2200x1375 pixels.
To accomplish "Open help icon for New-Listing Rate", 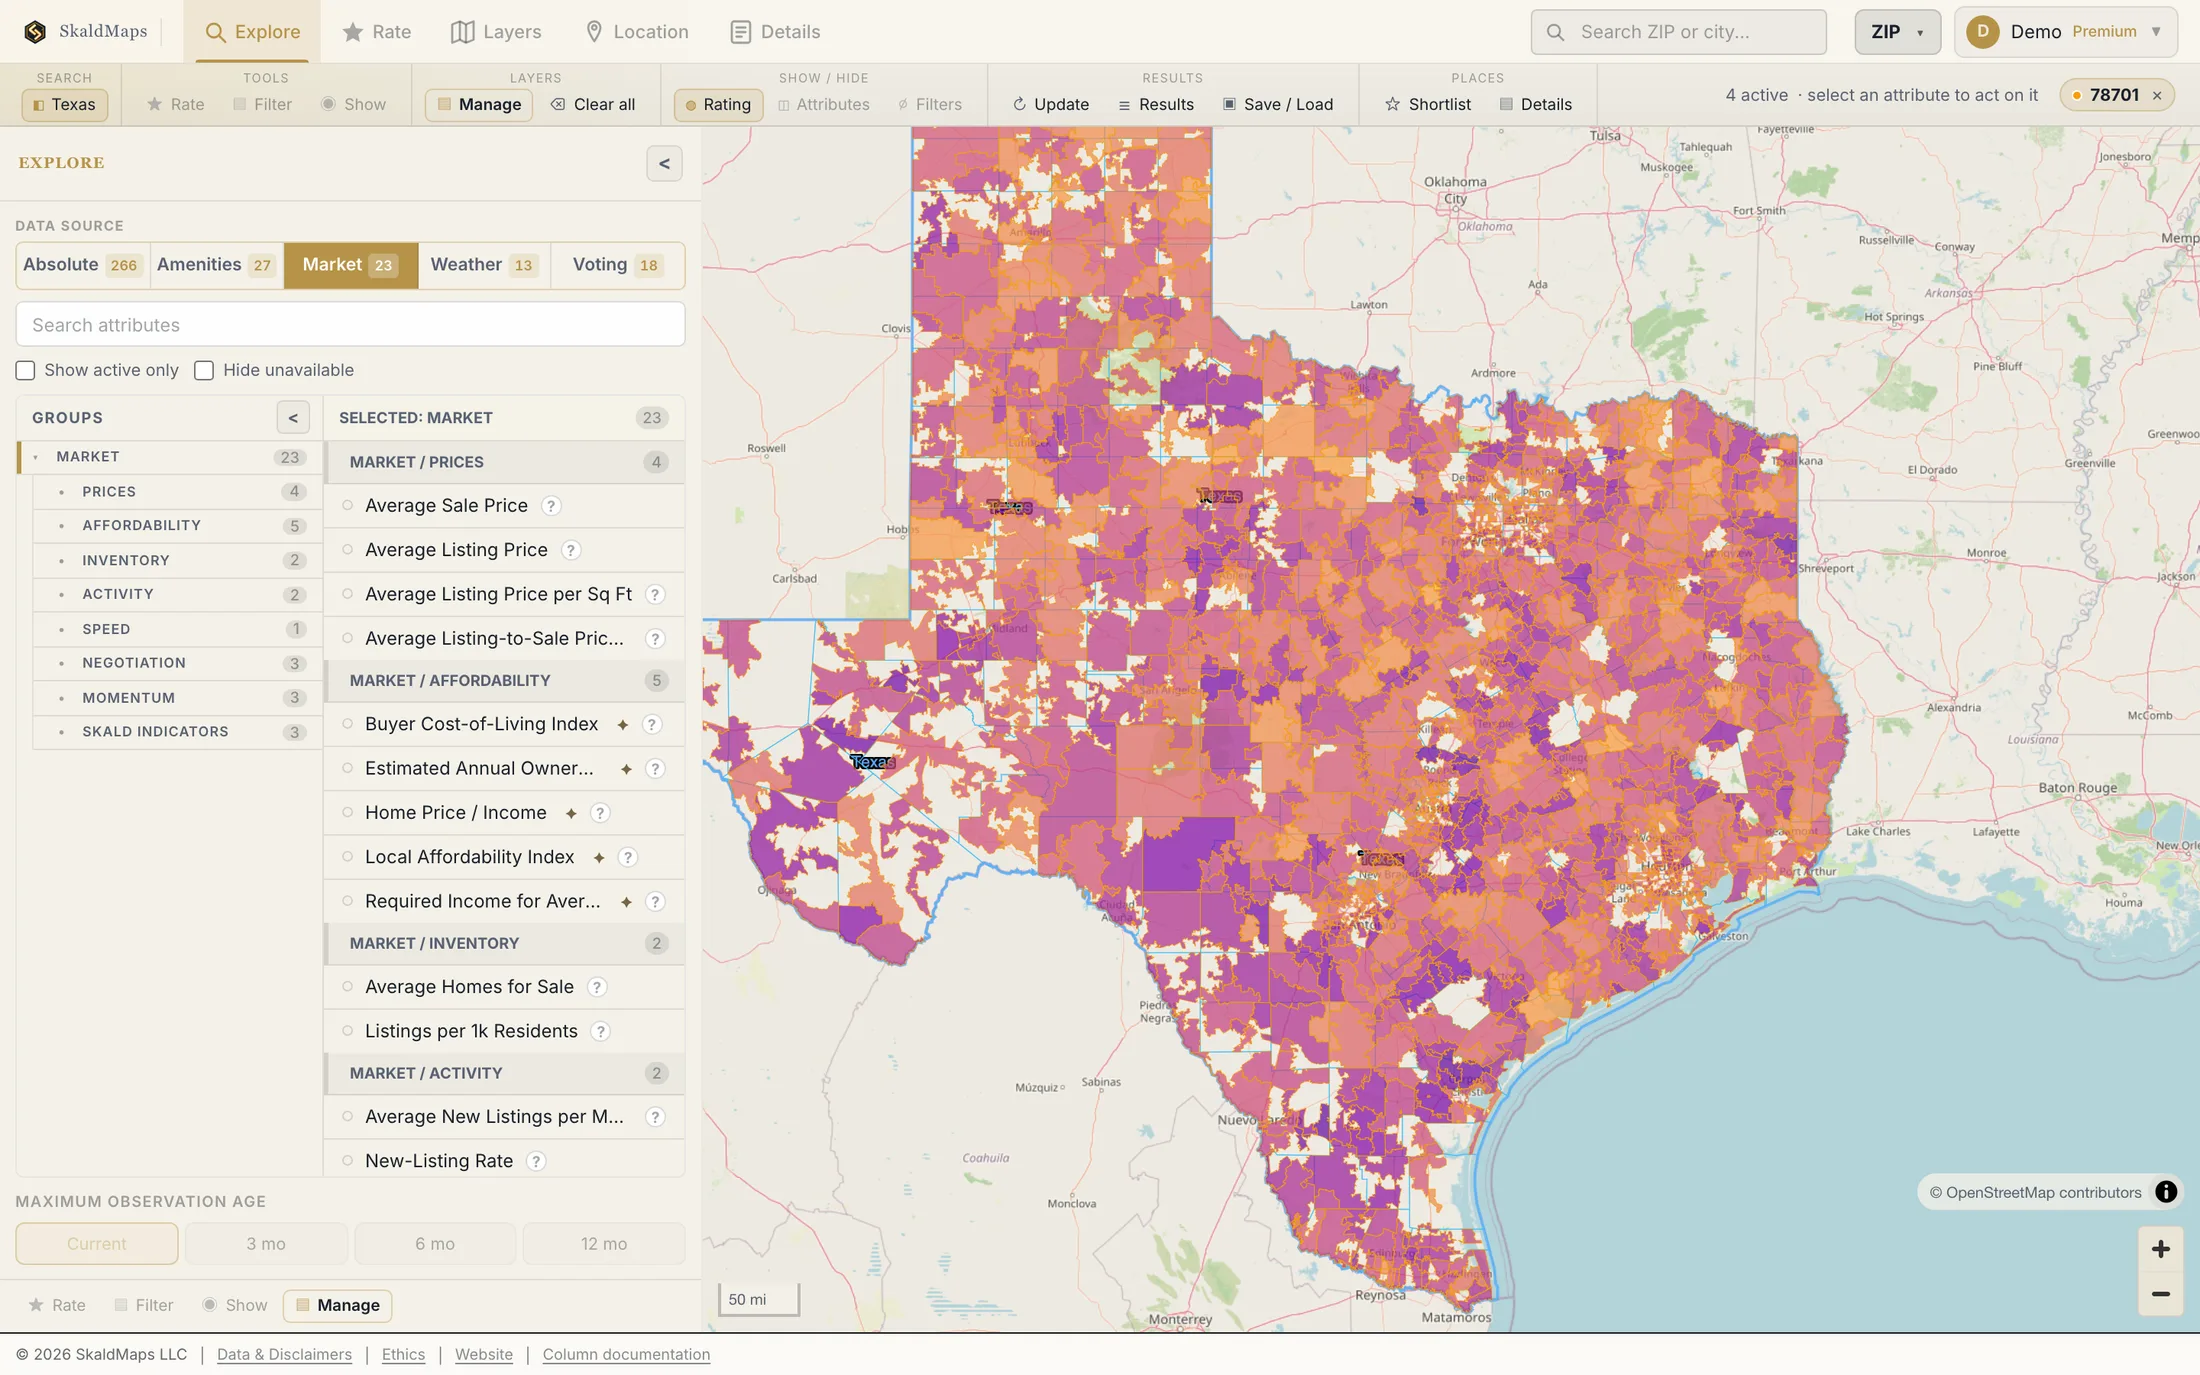I will tap(536, 1161).
